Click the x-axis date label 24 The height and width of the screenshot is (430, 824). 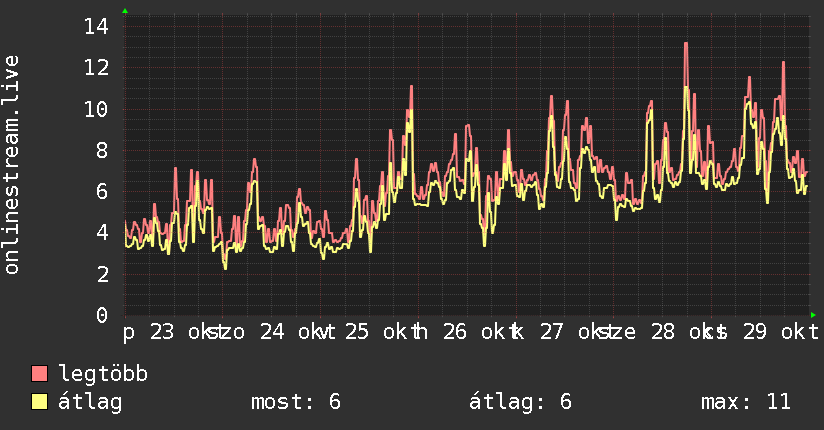(272, 332)
